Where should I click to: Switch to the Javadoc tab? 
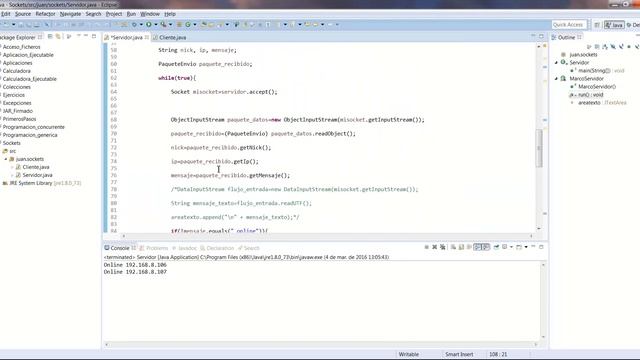[x=184, y=248]
